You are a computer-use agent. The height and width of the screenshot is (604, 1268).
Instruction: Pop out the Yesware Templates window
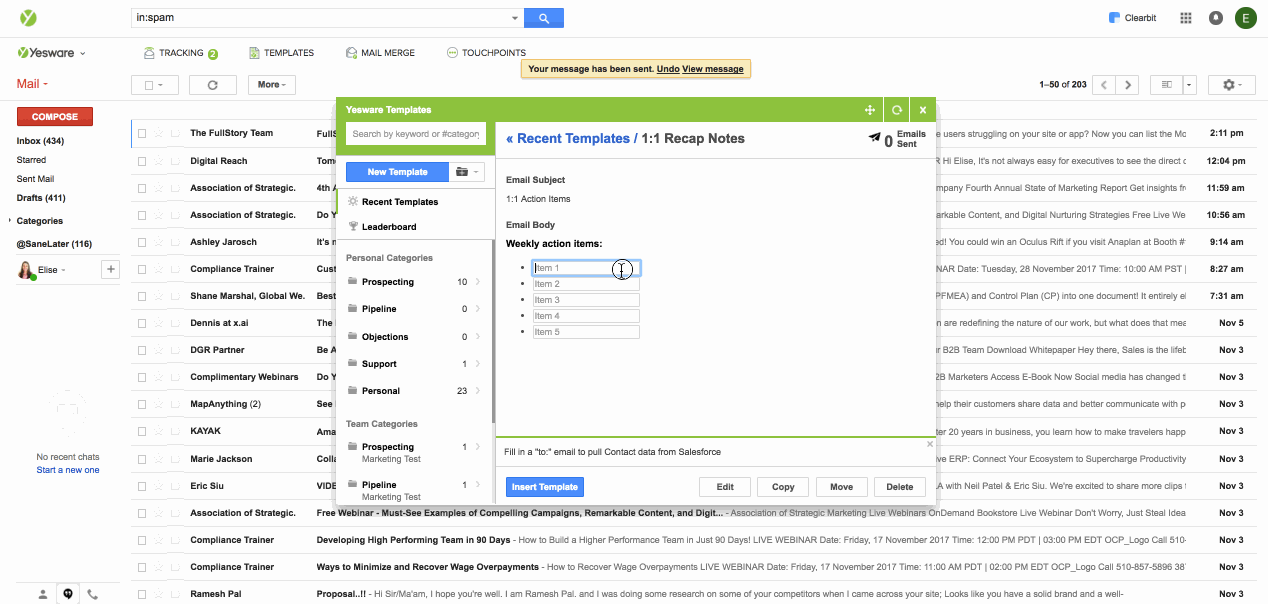pyautogui.click(x=871, y=109)
